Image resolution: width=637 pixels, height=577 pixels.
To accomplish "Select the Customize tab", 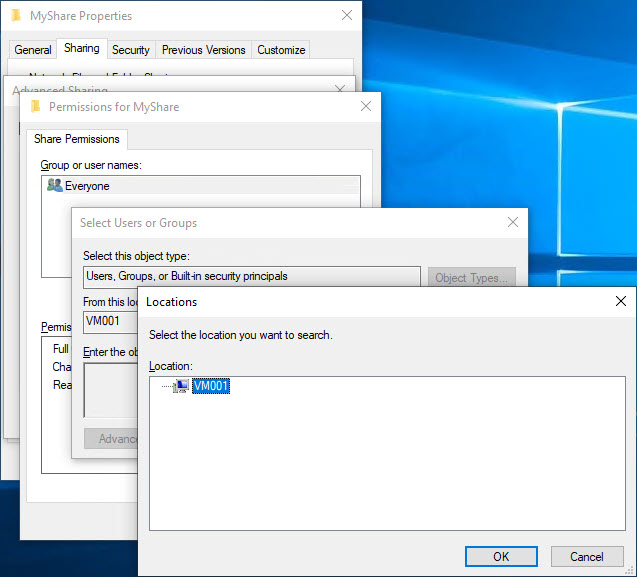I will [x=281, y=50].
